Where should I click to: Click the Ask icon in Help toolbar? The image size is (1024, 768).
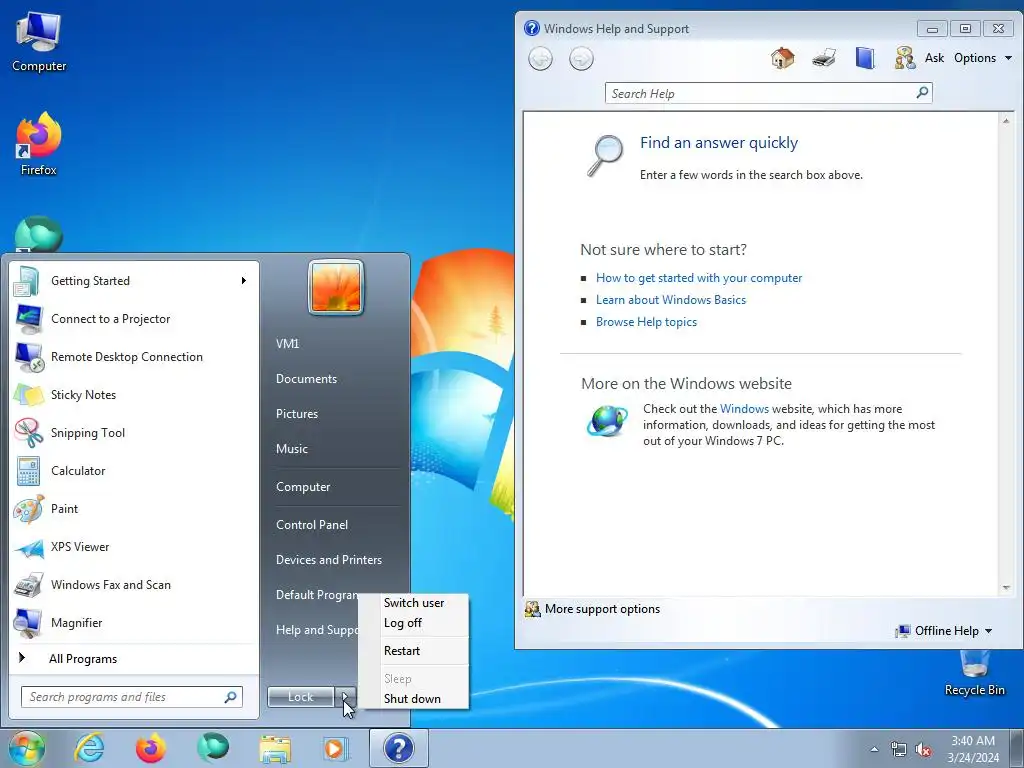click(904, 58)
